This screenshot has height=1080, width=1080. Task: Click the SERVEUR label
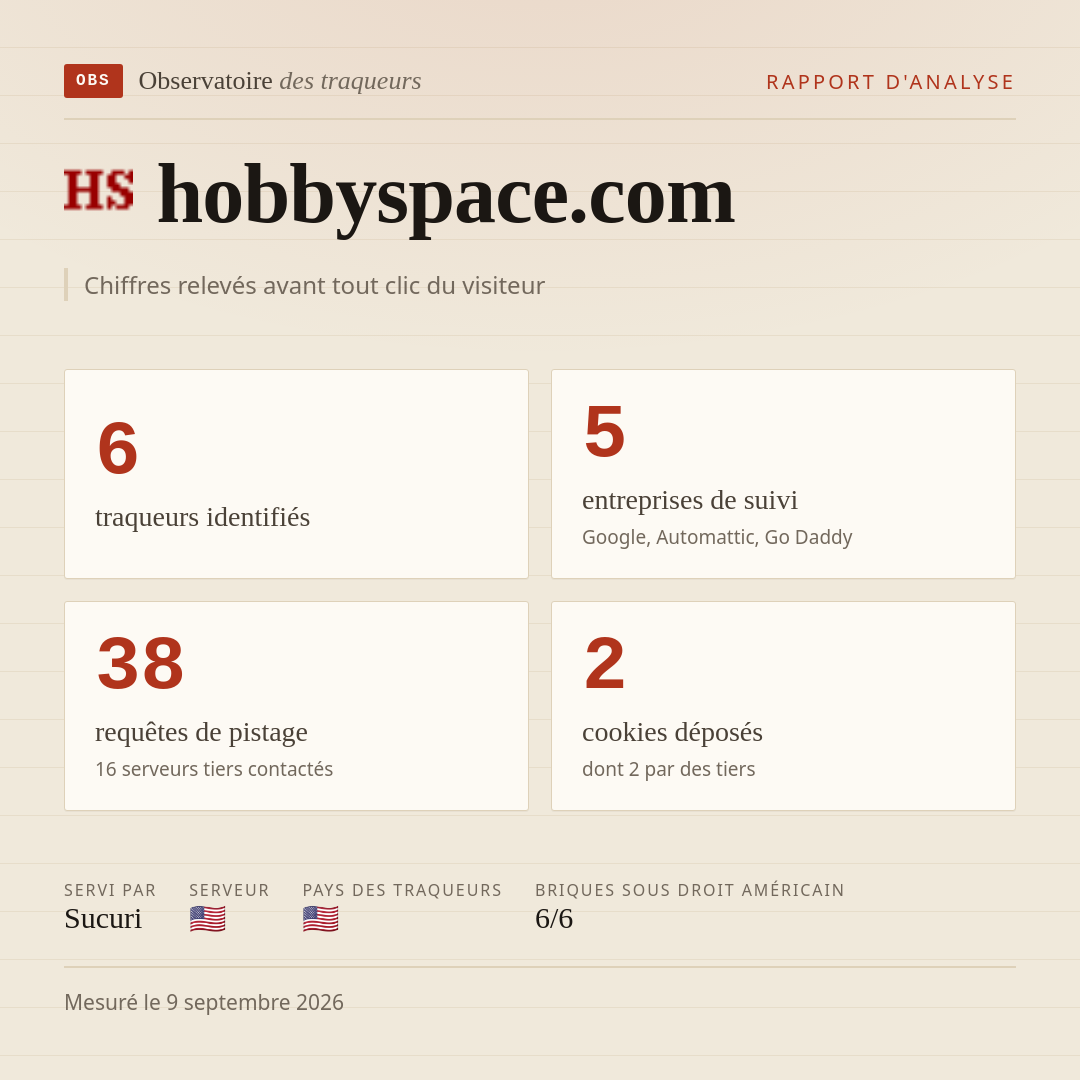229,890
